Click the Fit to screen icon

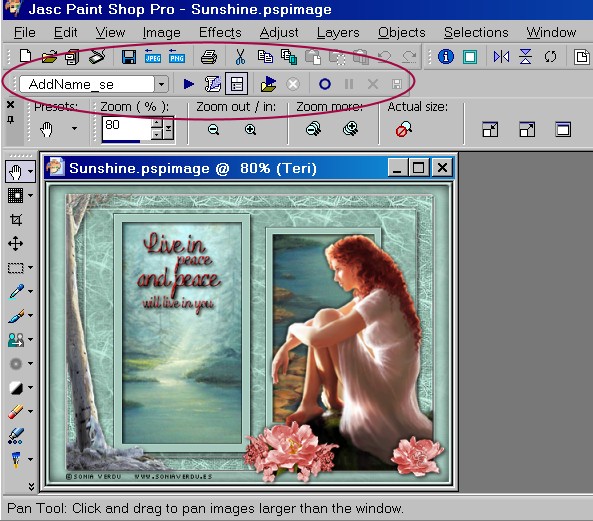pyautogui.click(x=563, y=130)
